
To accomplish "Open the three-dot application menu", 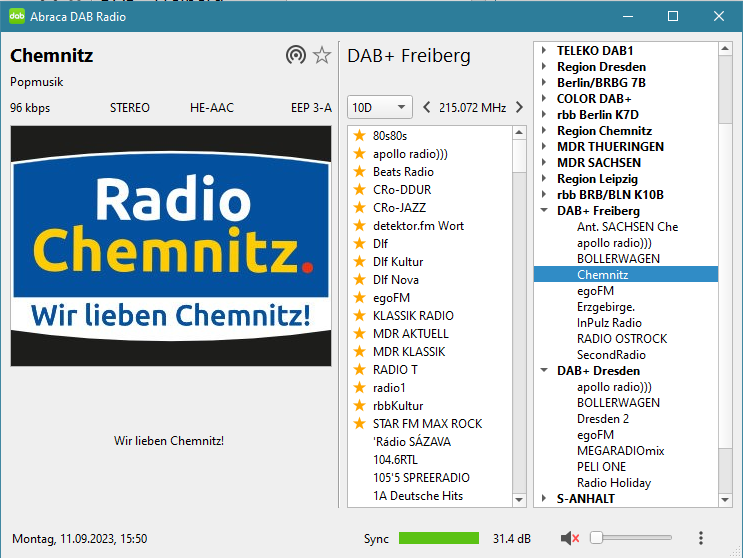I will pos(701,539).
